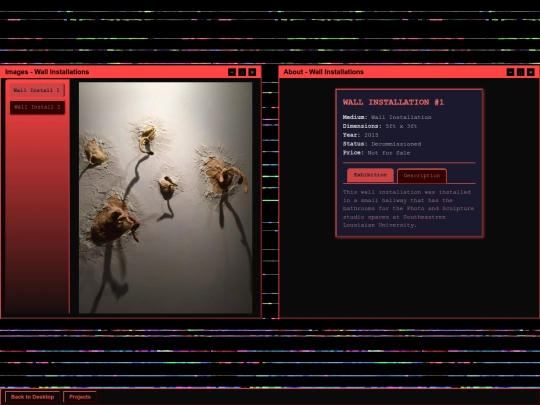The width and height of the screenshot is (540, 405).
Task: Close the About - Wall Installations window
Action: click(x=531, y=72)
